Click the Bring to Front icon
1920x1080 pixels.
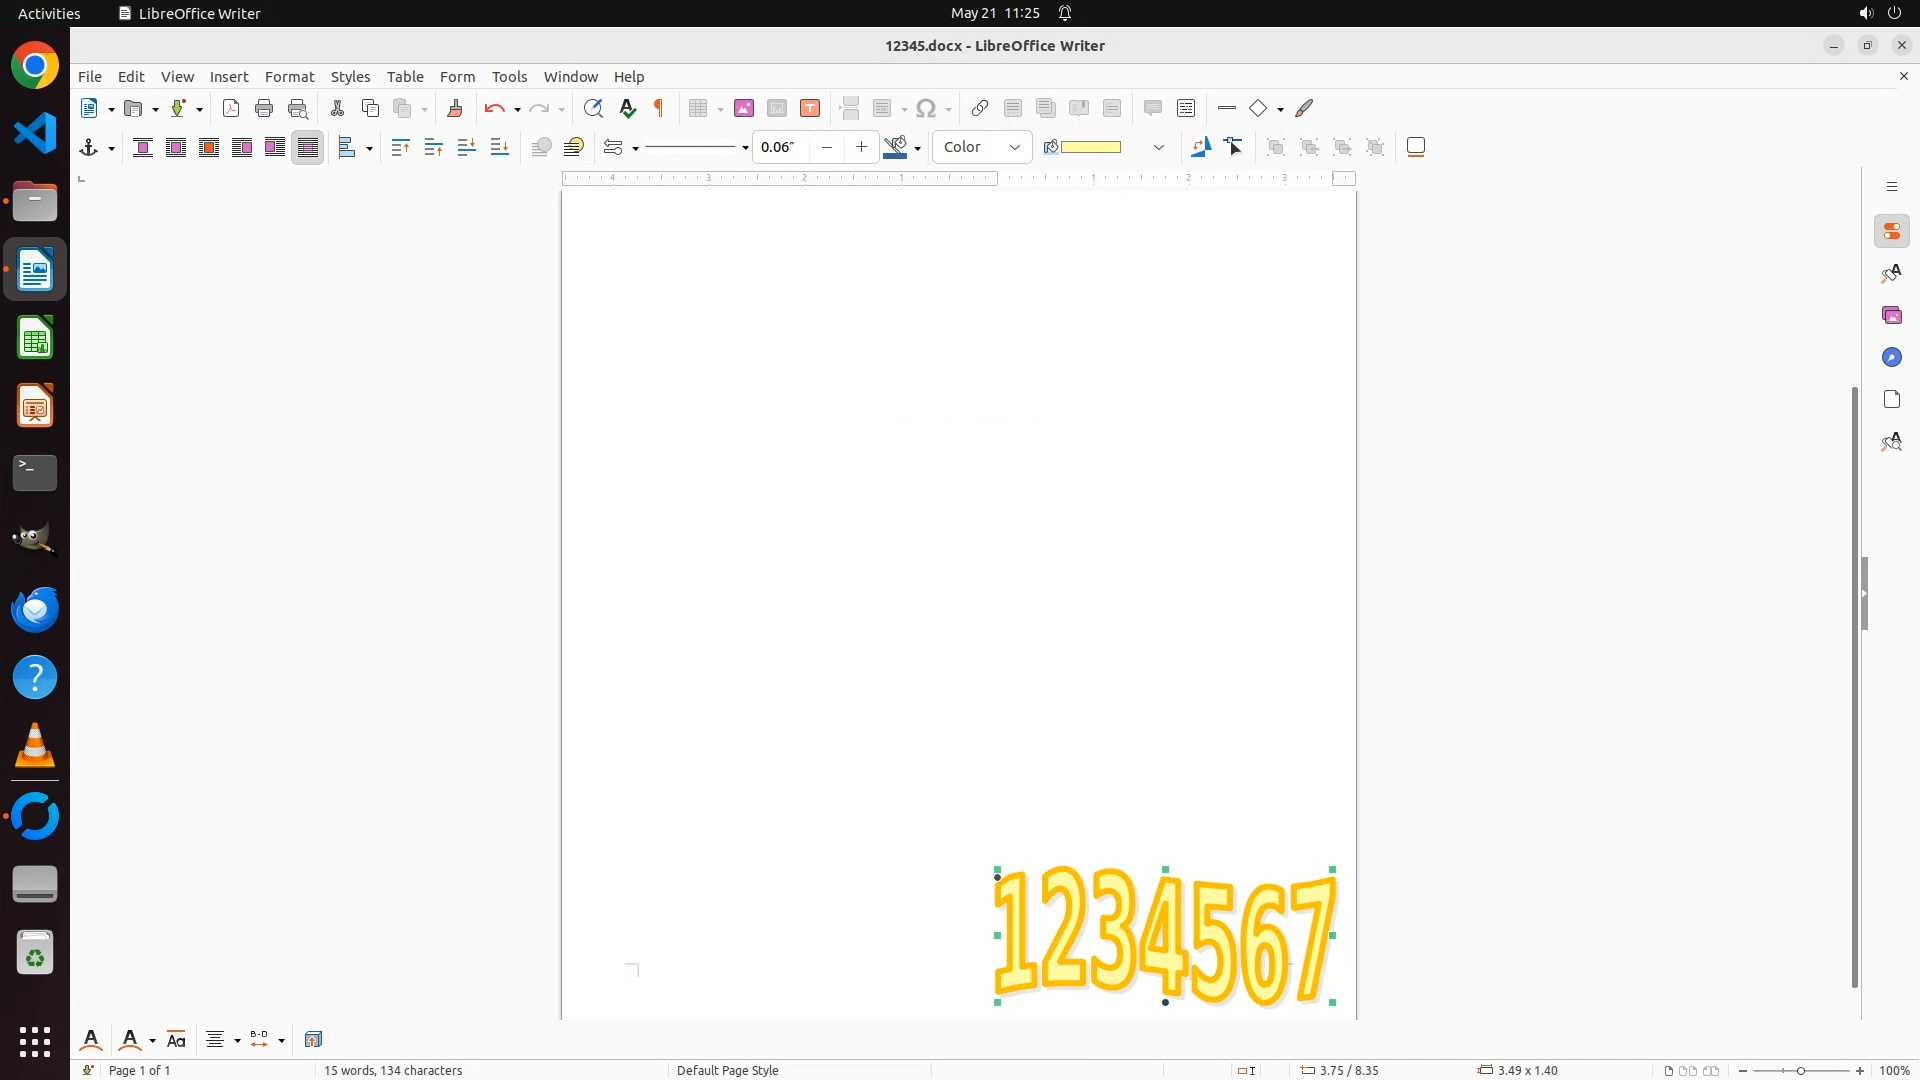(401, 148)
